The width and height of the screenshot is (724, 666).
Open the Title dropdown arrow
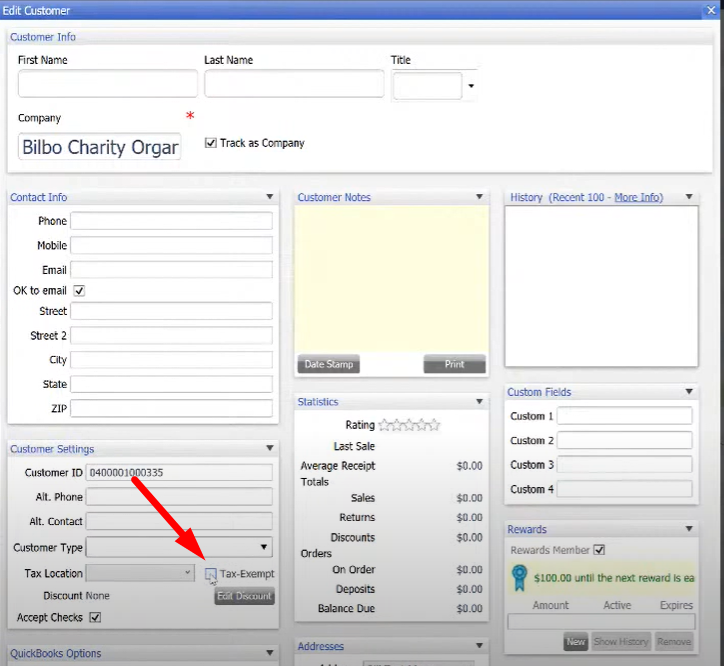tap(471, 86)
